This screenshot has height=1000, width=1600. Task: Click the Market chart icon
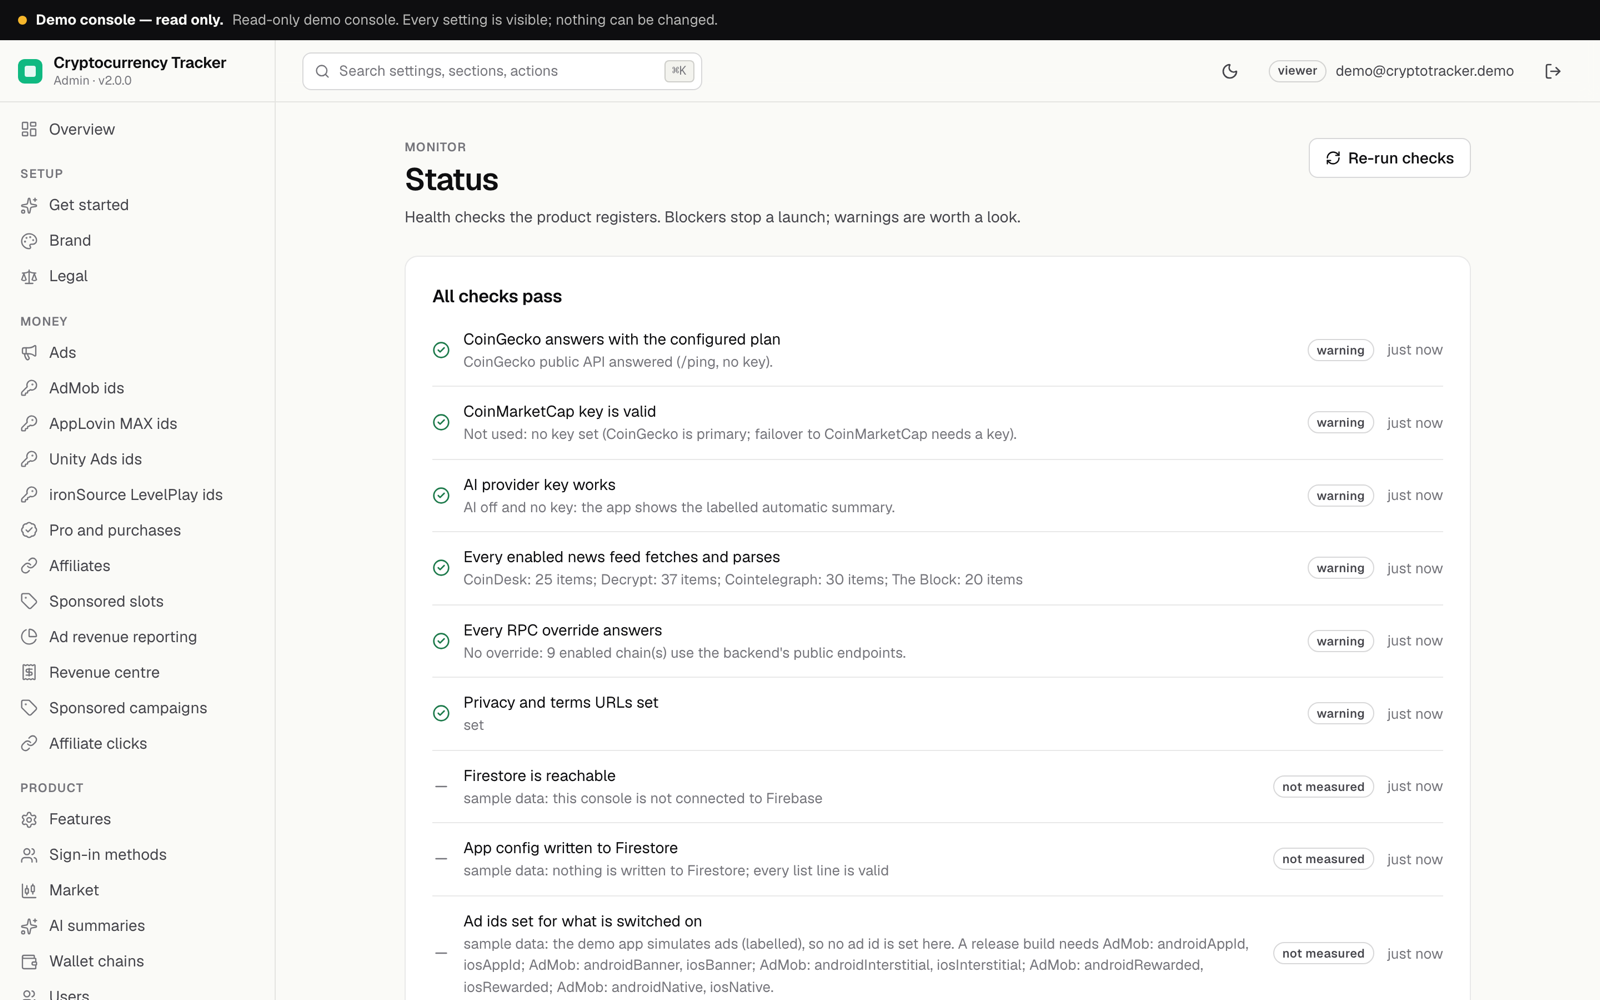(x=29, y=890)
